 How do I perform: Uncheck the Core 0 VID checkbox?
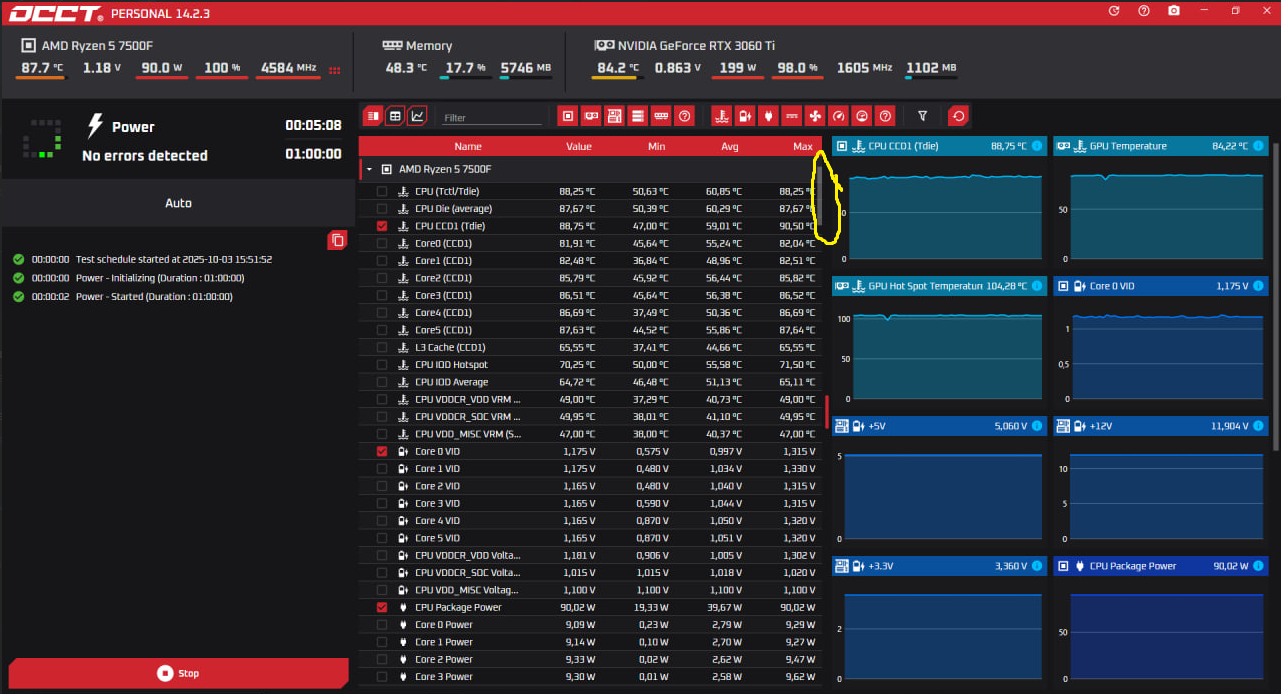(382, 452)
